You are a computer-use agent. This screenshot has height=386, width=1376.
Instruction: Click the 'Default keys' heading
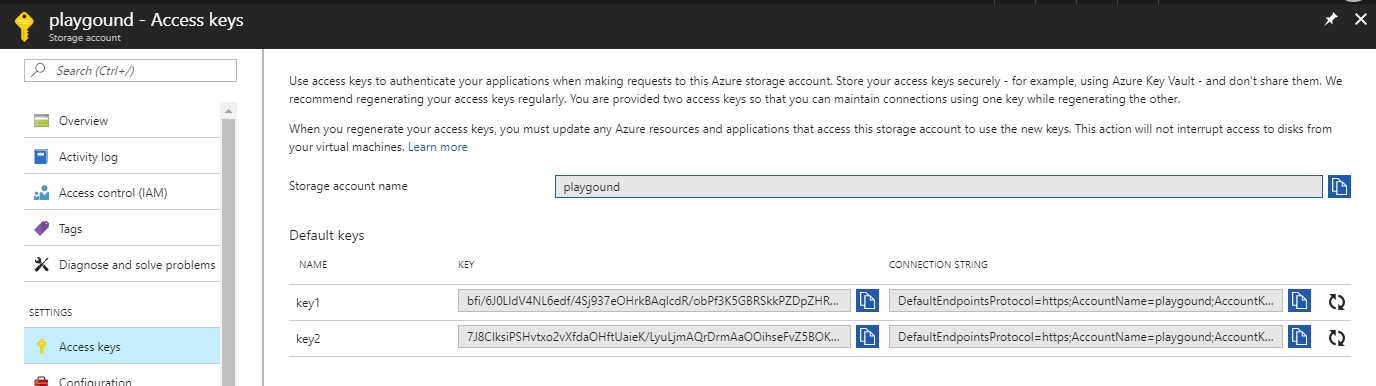point(327,236)
